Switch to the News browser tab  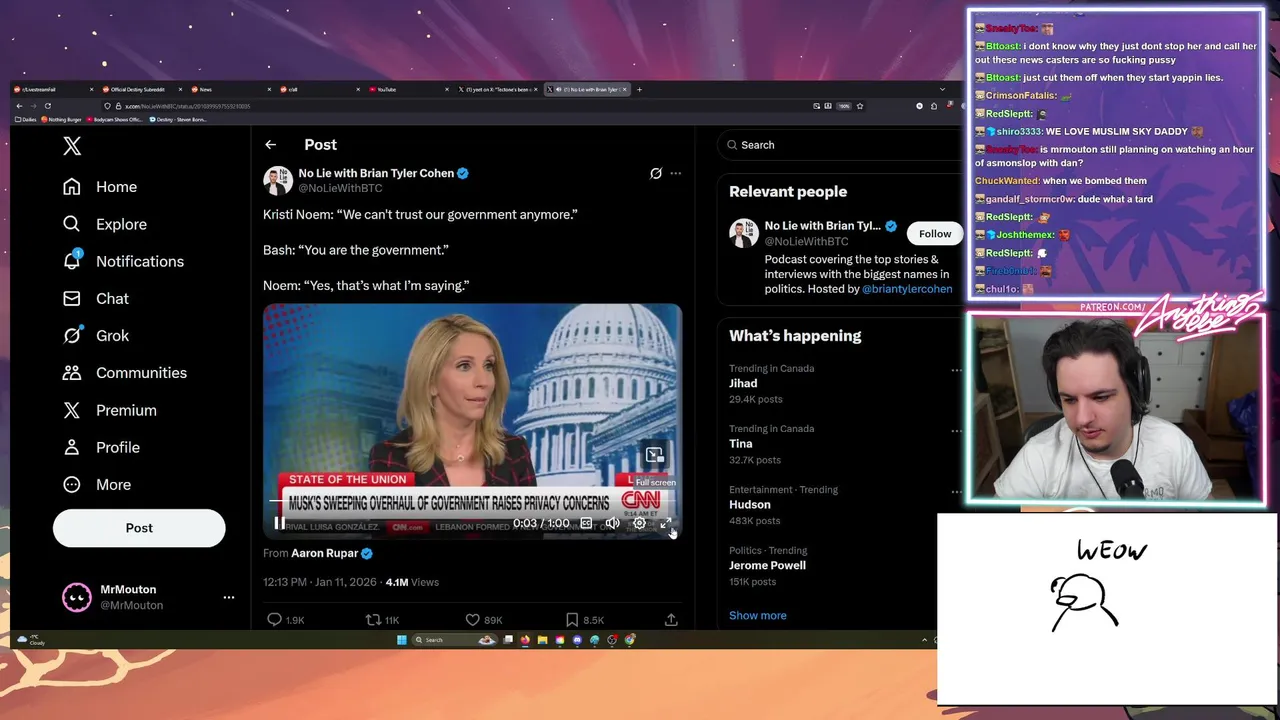[229, 89]
